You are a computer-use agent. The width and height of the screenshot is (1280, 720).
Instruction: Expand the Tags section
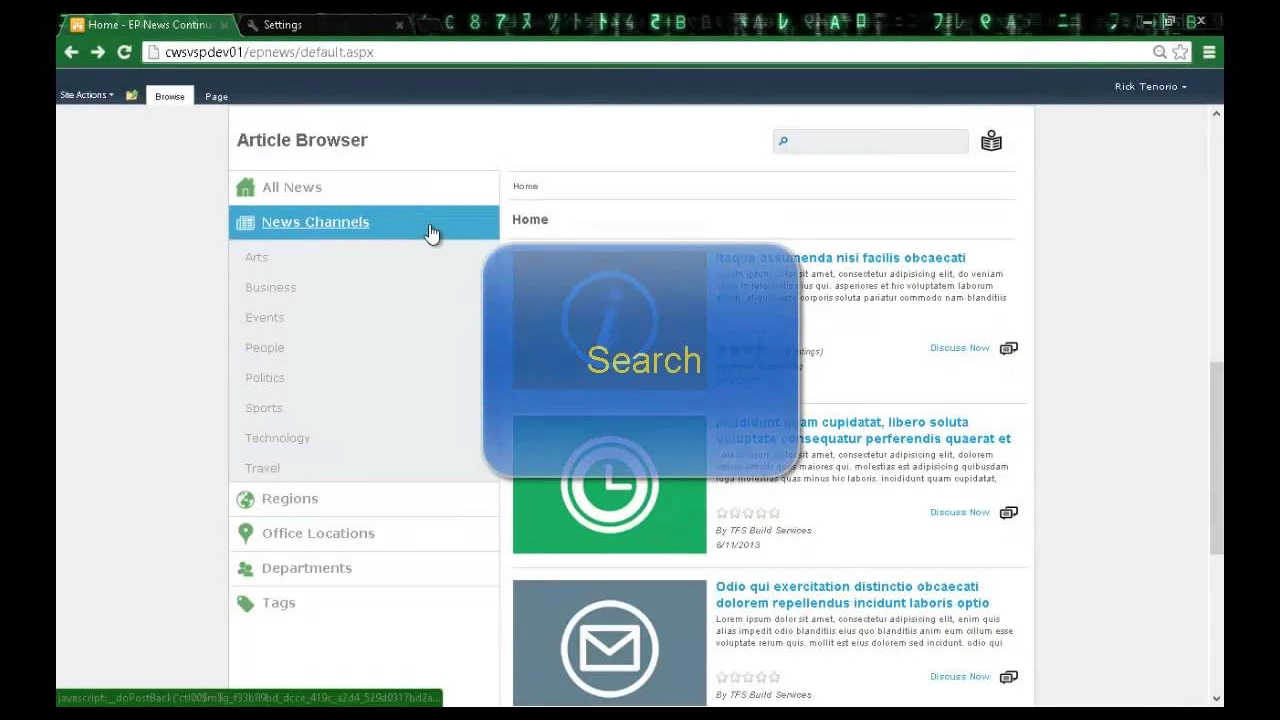[x=364, y=603]
